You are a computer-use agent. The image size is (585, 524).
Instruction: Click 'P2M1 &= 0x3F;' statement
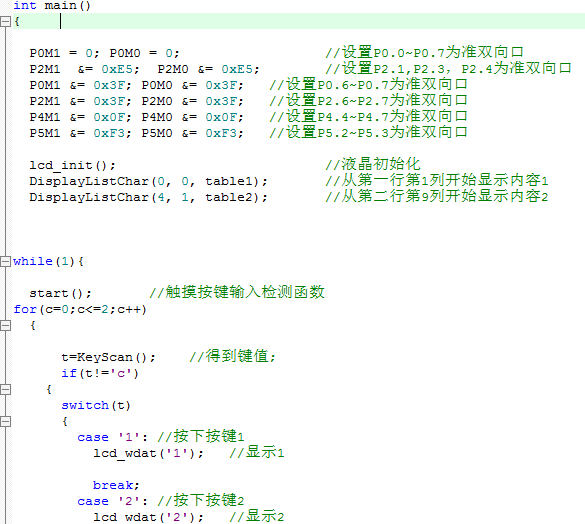pos(81,102)
